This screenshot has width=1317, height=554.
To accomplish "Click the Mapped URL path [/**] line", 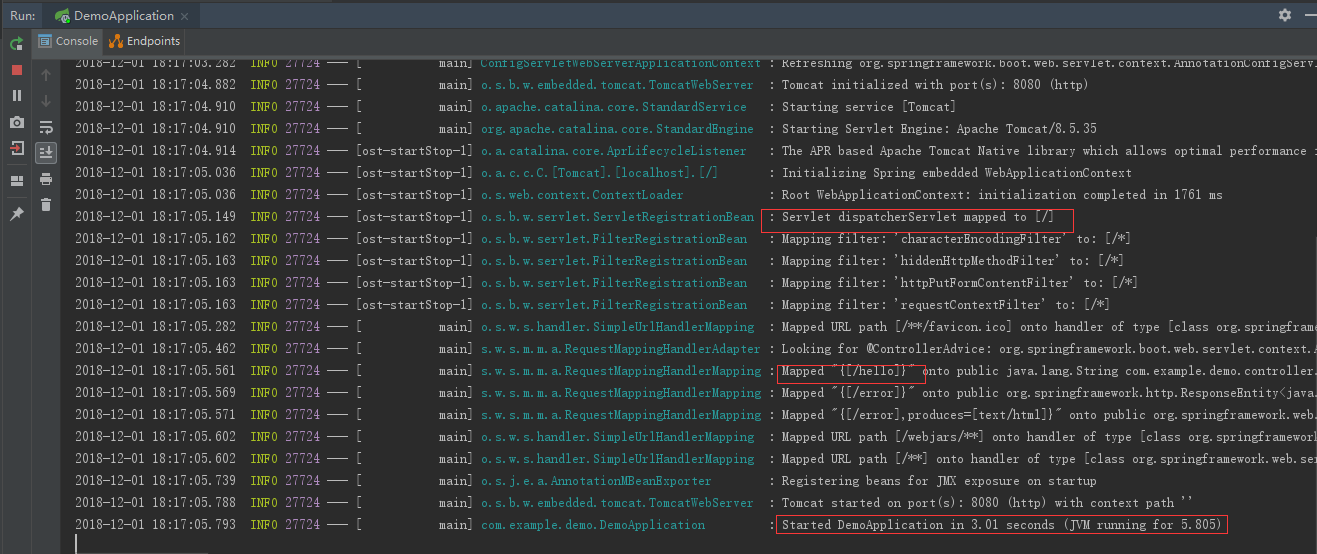I will [1049, 459].
